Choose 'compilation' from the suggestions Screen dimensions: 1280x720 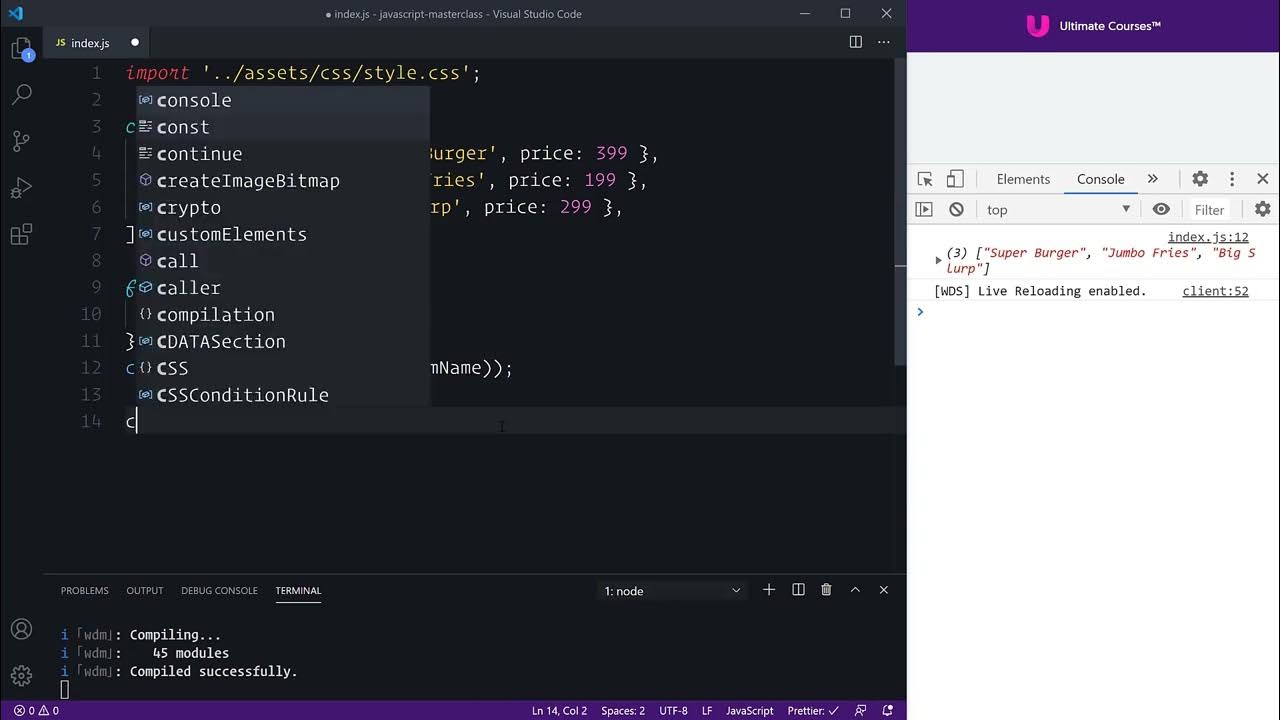pos(283,314)
